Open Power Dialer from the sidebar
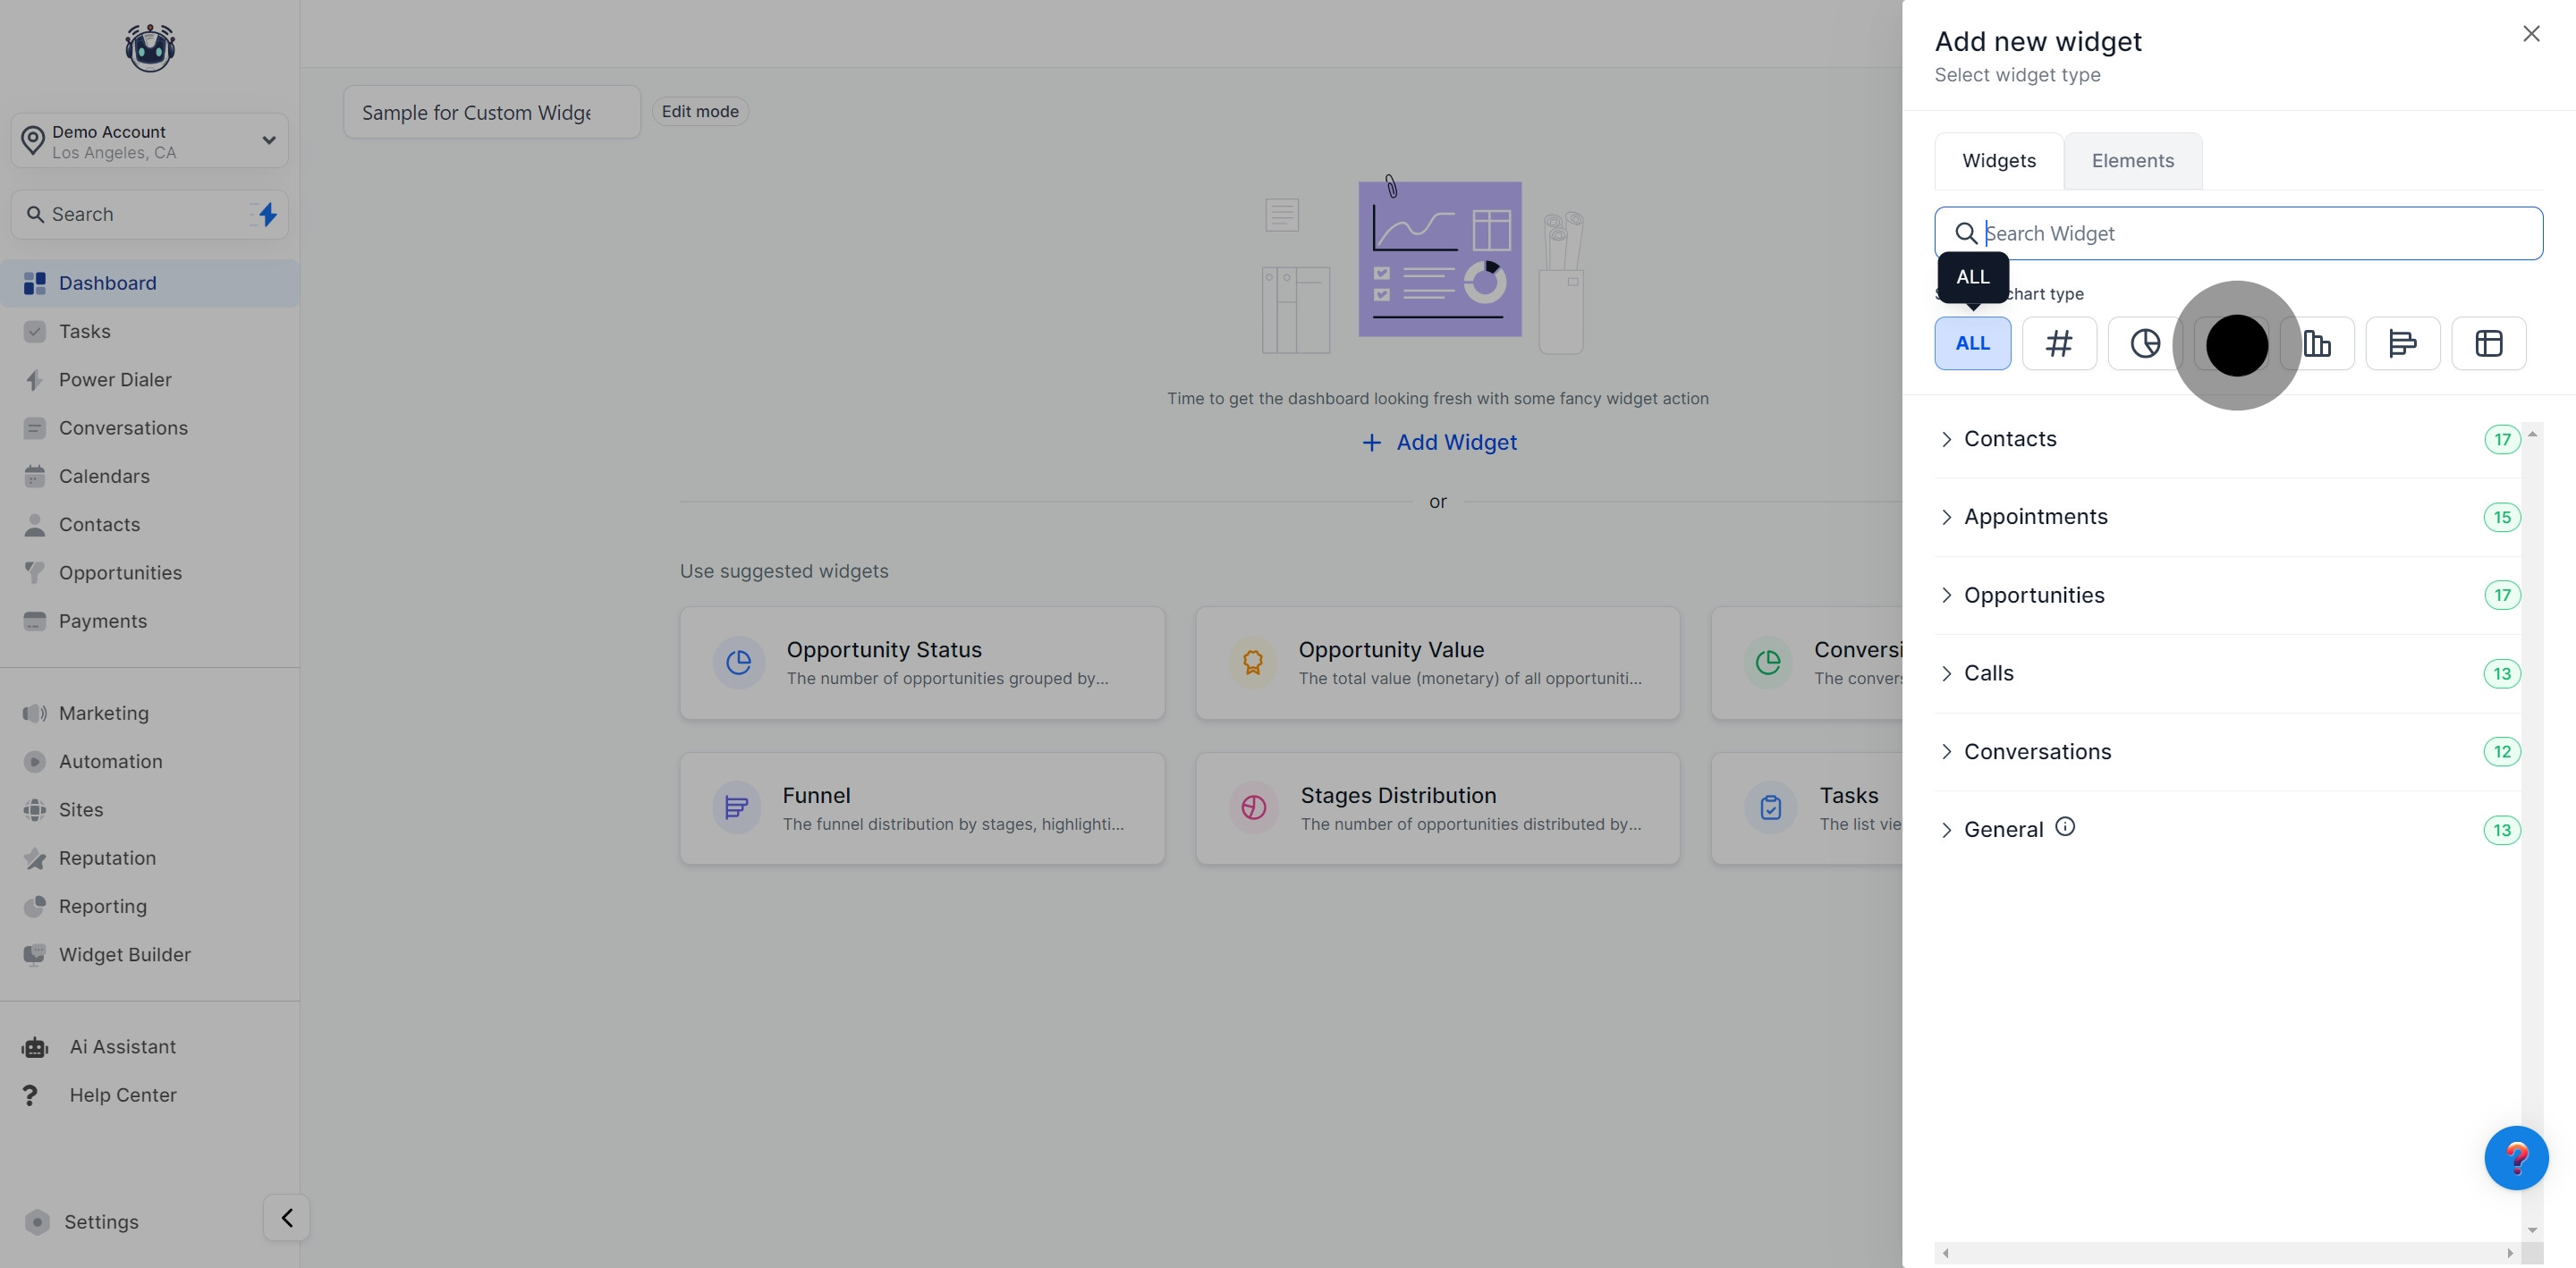The image size is (2576, 1268). [x=150, y=380]
